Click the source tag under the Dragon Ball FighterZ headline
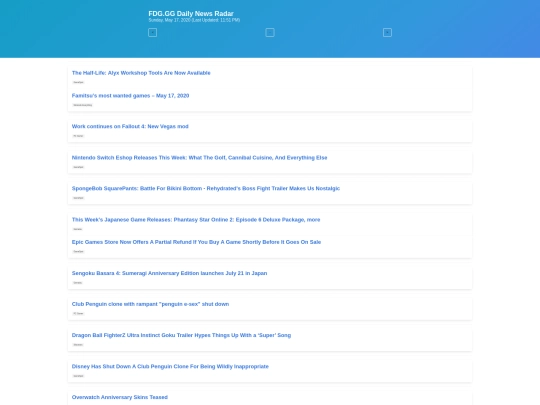The image size is (540, 405). click(78, 345)
